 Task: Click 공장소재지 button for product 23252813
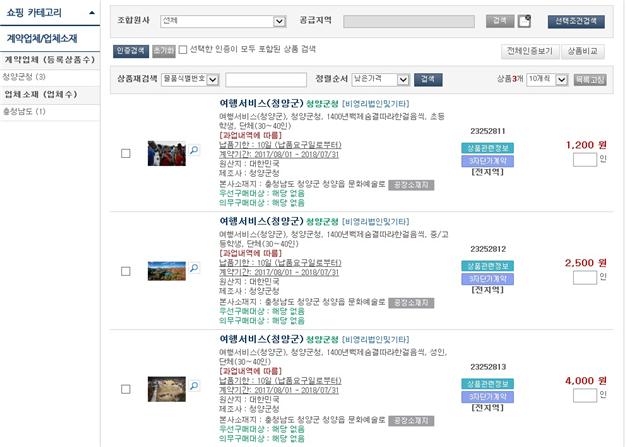coord(411,421)
